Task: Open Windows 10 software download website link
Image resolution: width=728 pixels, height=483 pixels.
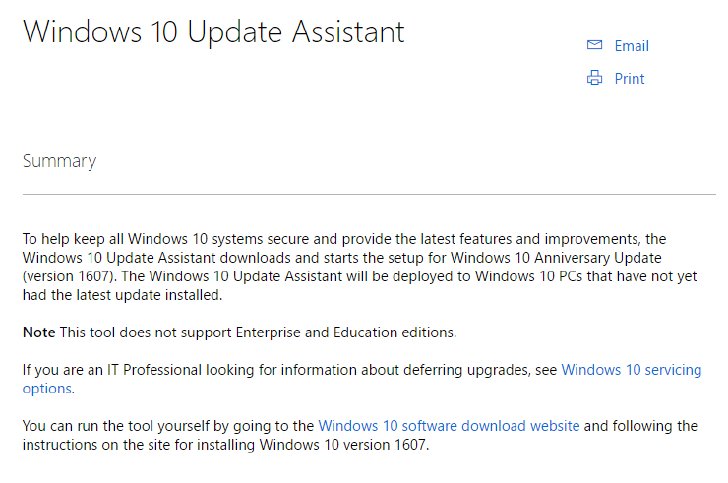Action: pos(449,426)
